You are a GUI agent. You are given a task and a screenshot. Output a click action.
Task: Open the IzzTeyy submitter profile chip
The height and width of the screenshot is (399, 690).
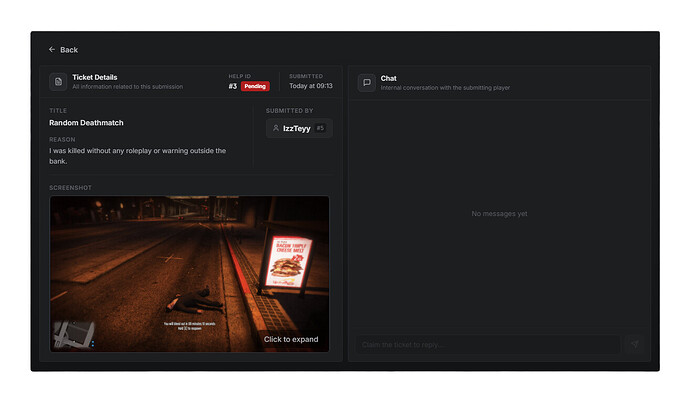299,128
